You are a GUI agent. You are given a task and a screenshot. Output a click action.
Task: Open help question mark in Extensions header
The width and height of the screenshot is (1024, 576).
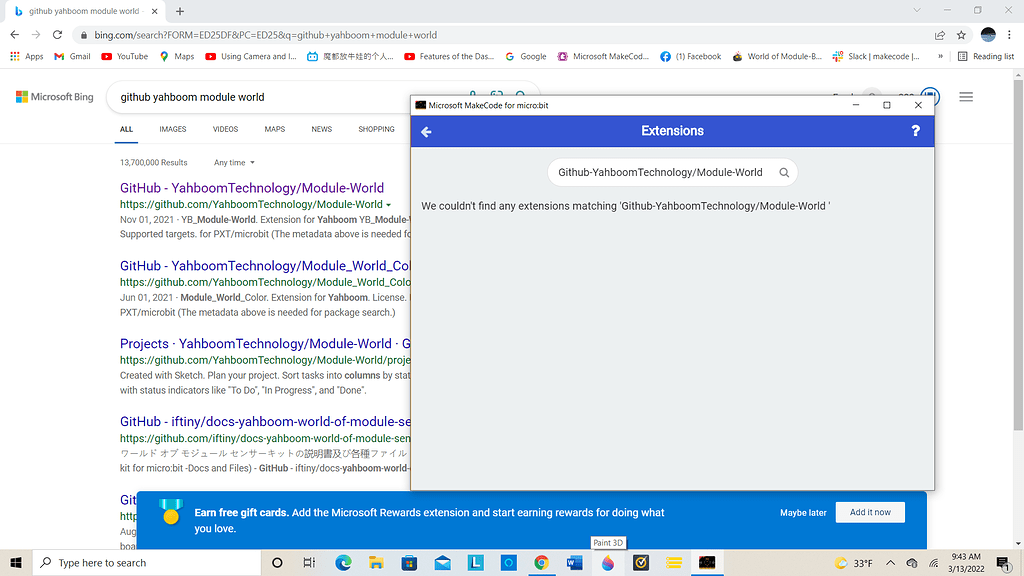click(x=915, y=131)
